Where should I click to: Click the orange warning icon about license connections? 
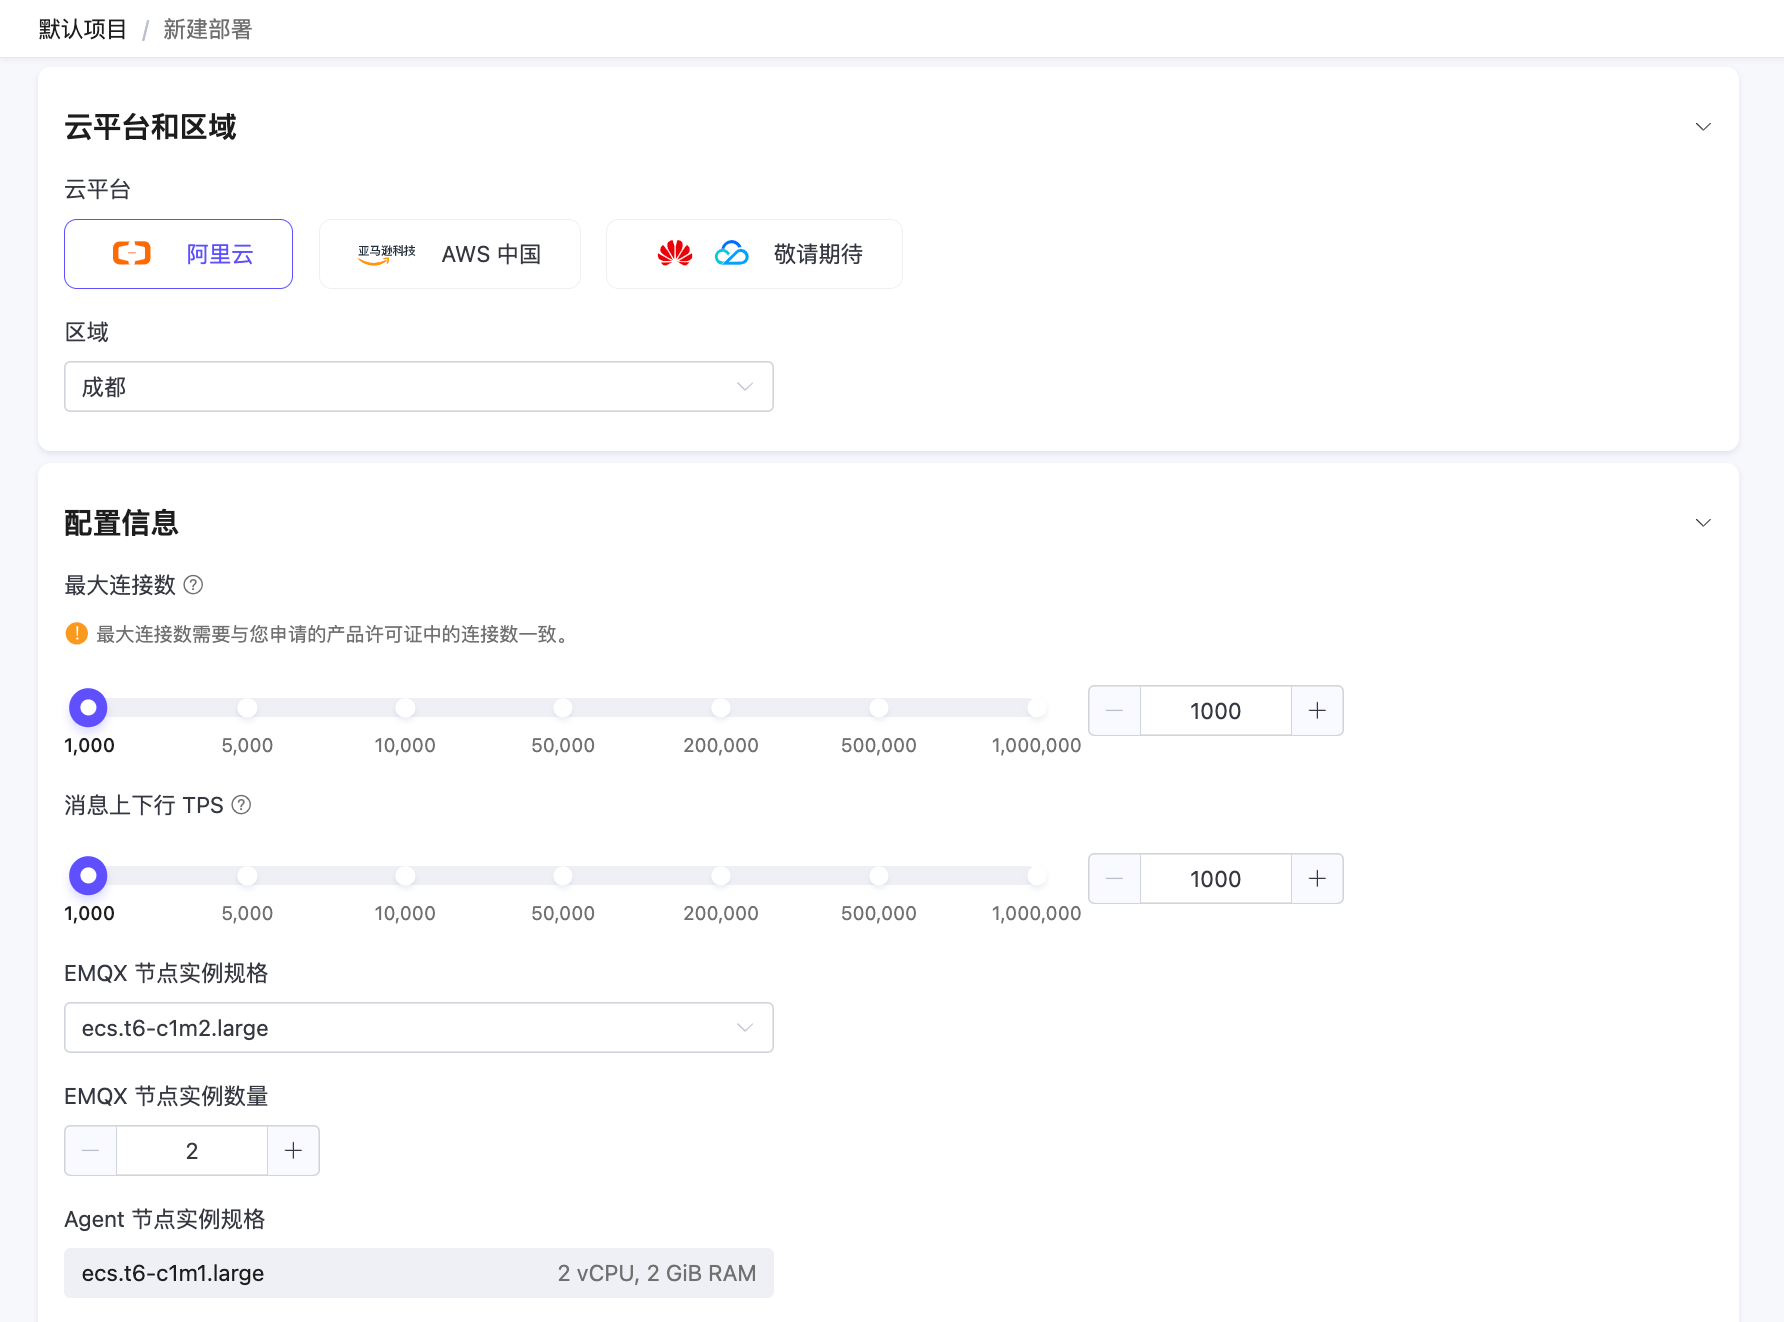click(76, 633)
